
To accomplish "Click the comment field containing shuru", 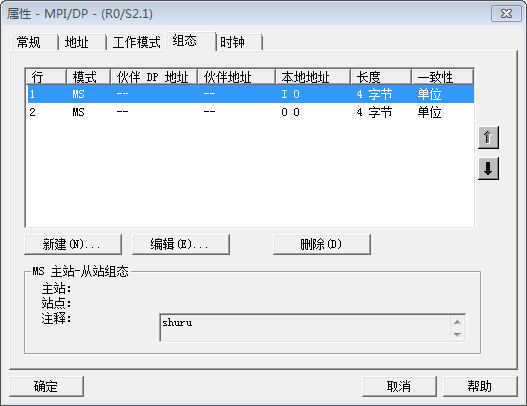I will click(x=305, y=328).
